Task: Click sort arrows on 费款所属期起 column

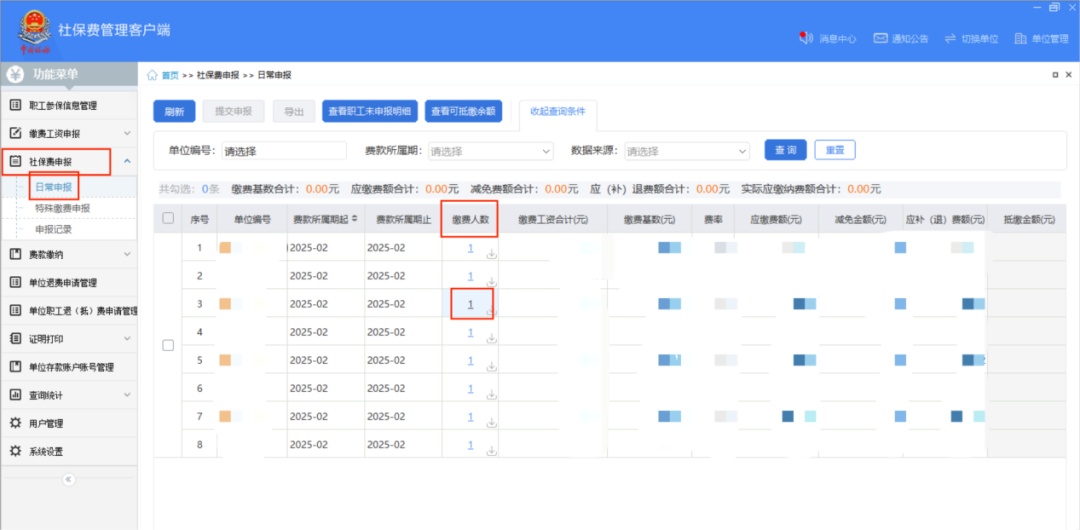Action: coord(357,219)
